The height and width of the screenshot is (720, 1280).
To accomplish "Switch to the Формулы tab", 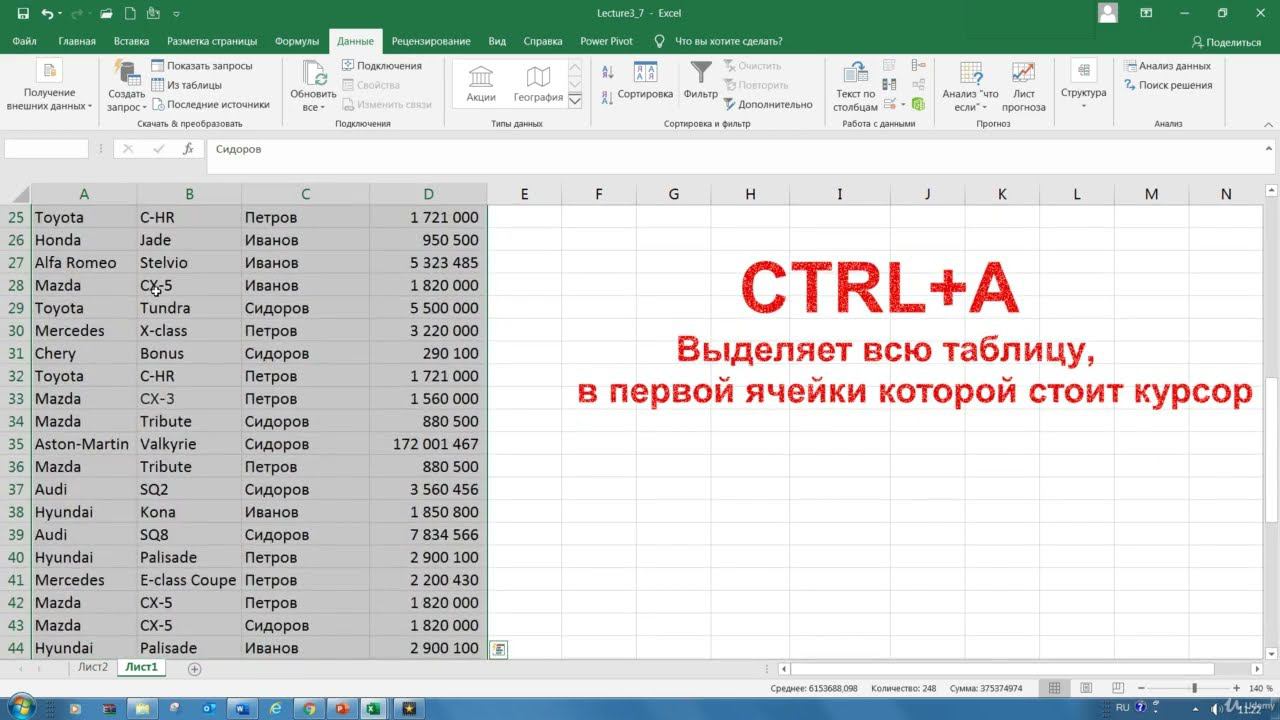I will pos(296,41).
